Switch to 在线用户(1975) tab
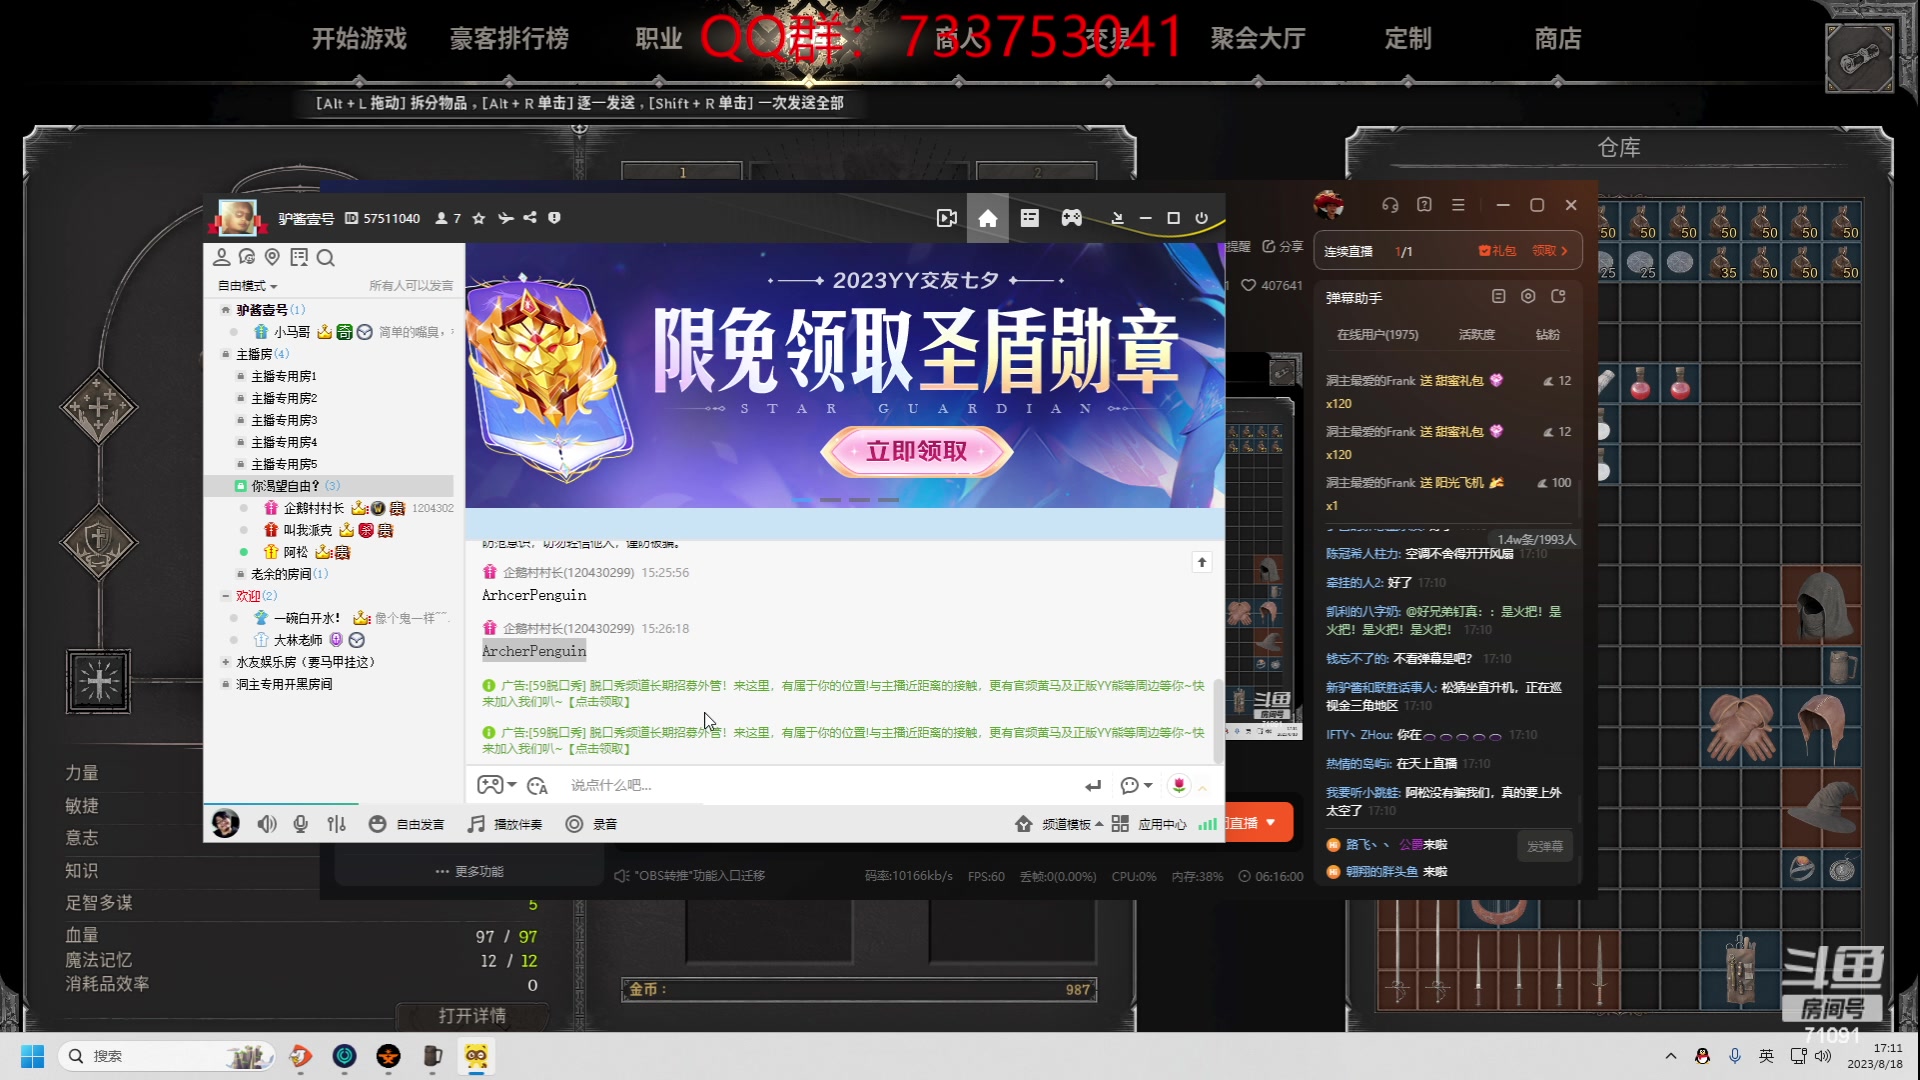The width and height of the screenshot is (1920, 1080). coord(1377,335)
